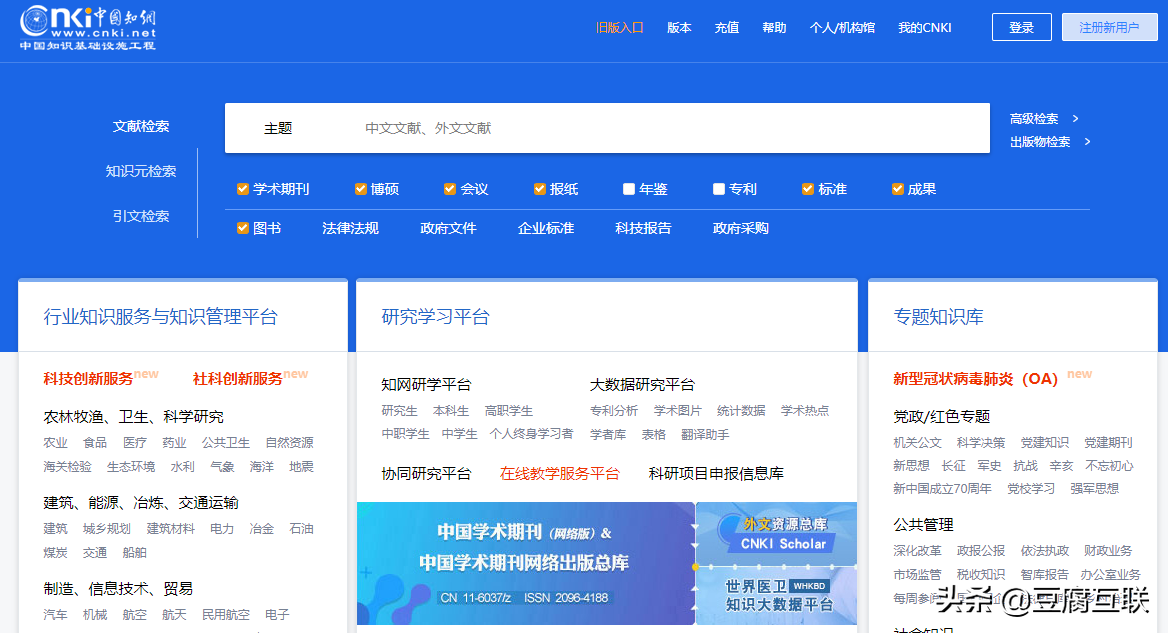The image size is (1168, 633).
Task: Open the 研究生 link
Action: tap(399, 410)
